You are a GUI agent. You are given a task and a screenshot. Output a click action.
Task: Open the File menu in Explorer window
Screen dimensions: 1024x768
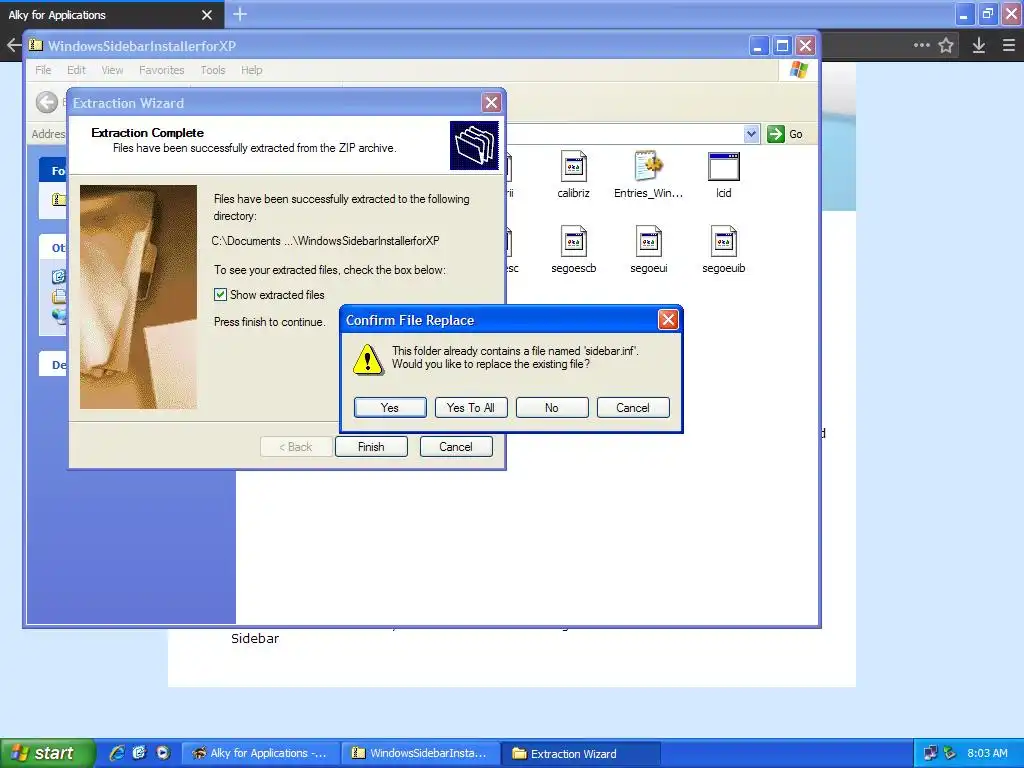pyautogui.click(x=43, y=70)
